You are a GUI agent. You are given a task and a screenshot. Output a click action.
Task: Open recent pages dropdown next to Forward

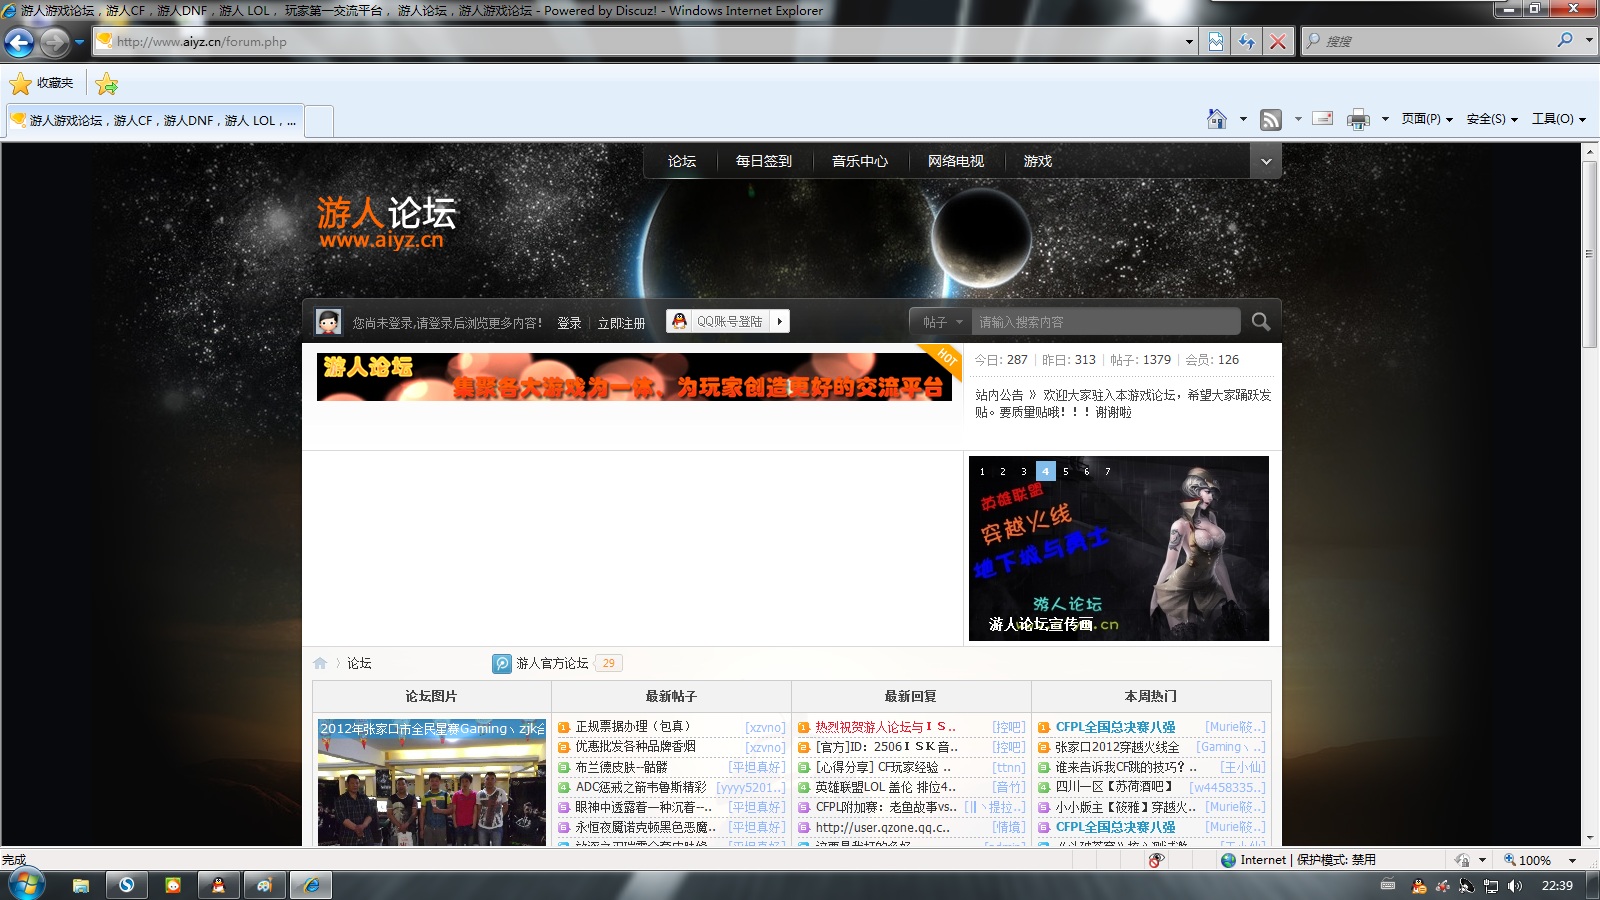[80, 42]
